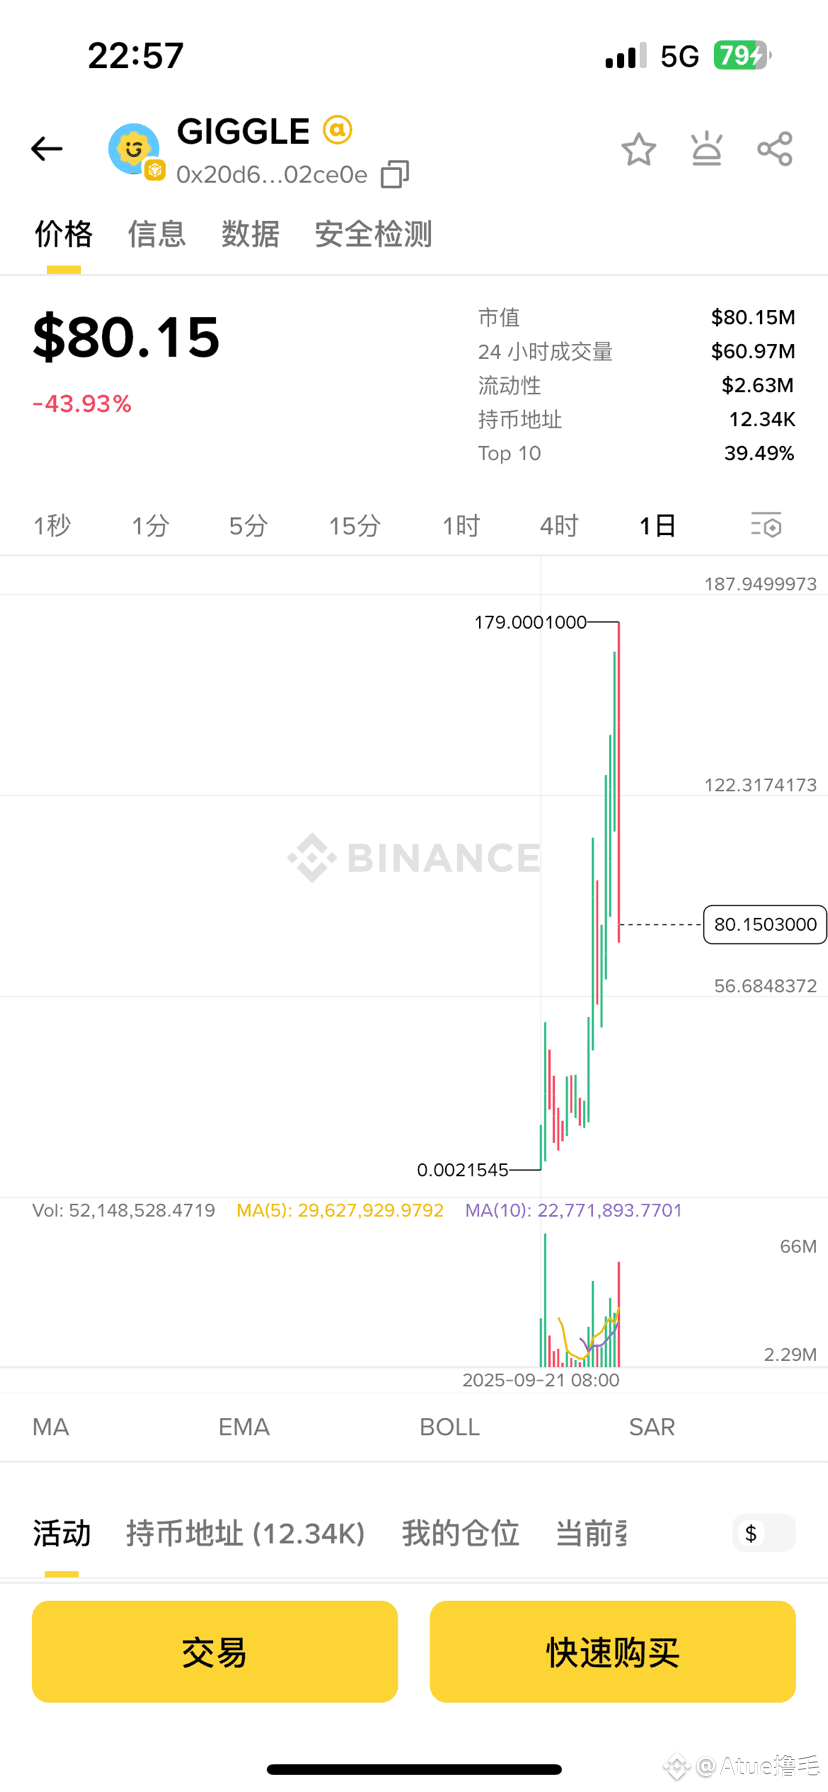Tap the GIGGLE token avatar
Viewport: 828px width, 1792px height.
click(134, 150)
